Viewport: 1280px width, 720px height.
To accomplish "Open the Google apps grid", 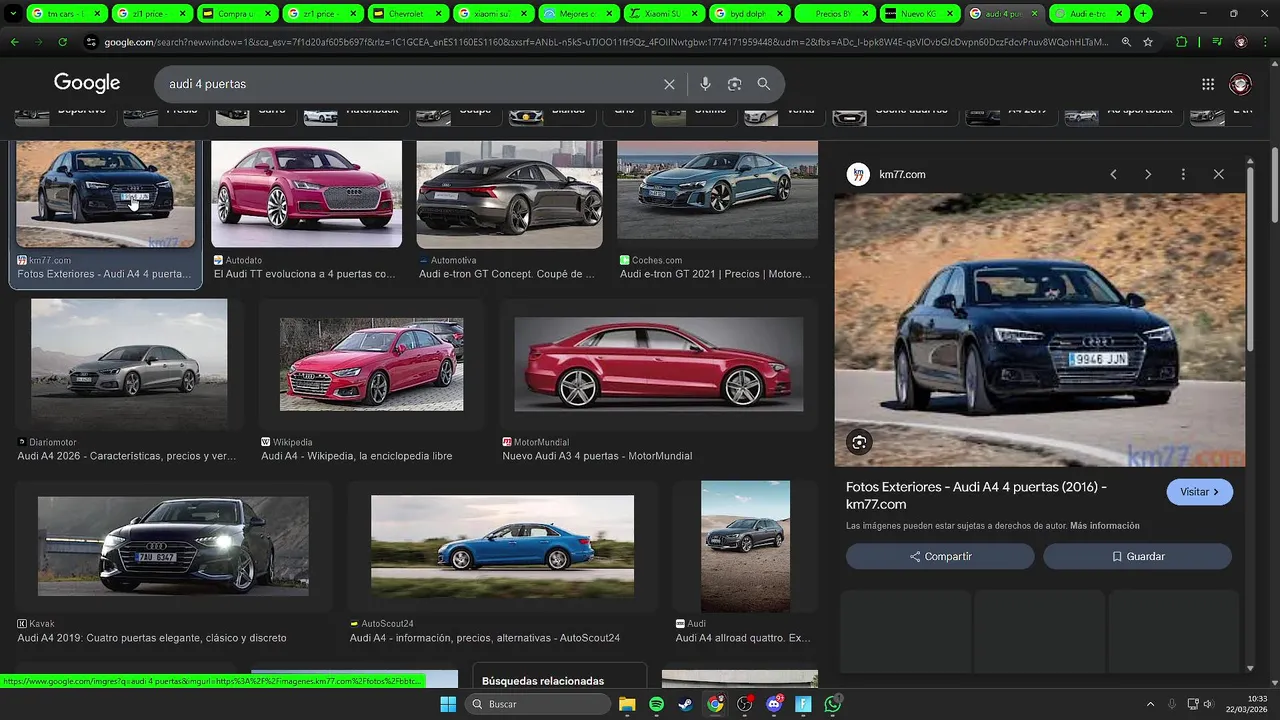I will 1208,84.
